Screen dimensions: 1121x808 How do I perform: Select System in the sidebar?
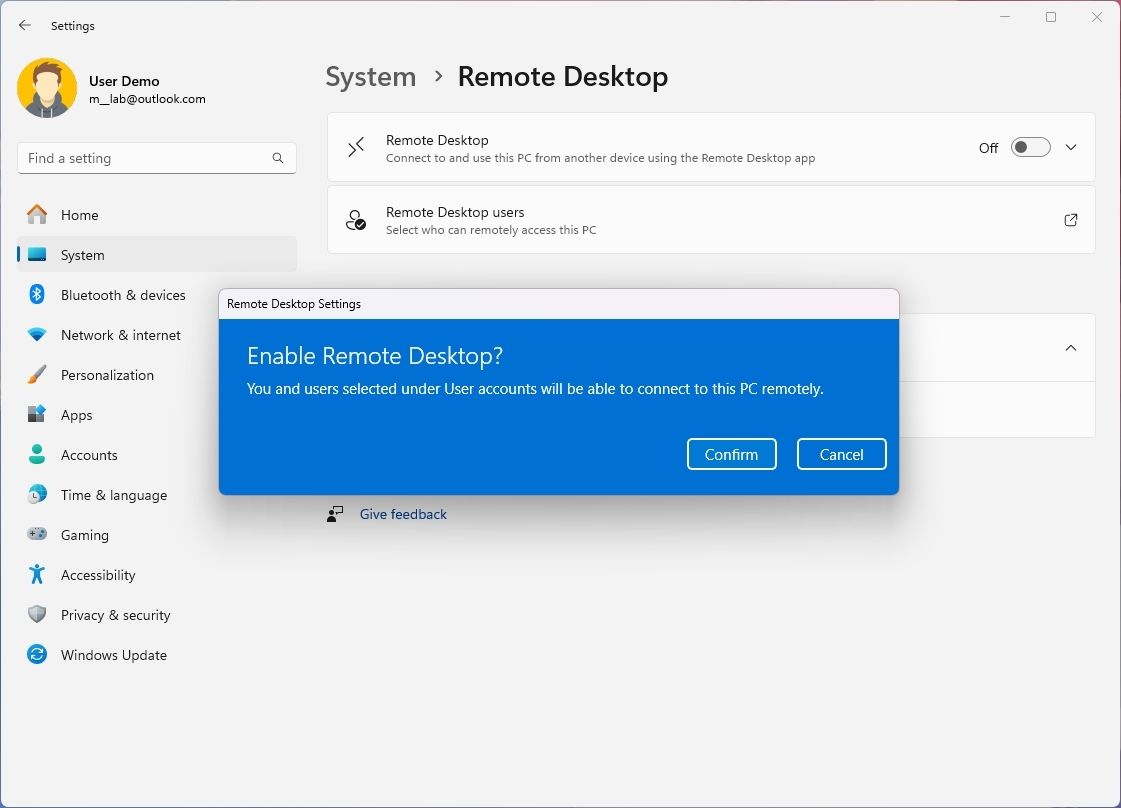pos(83,255)
